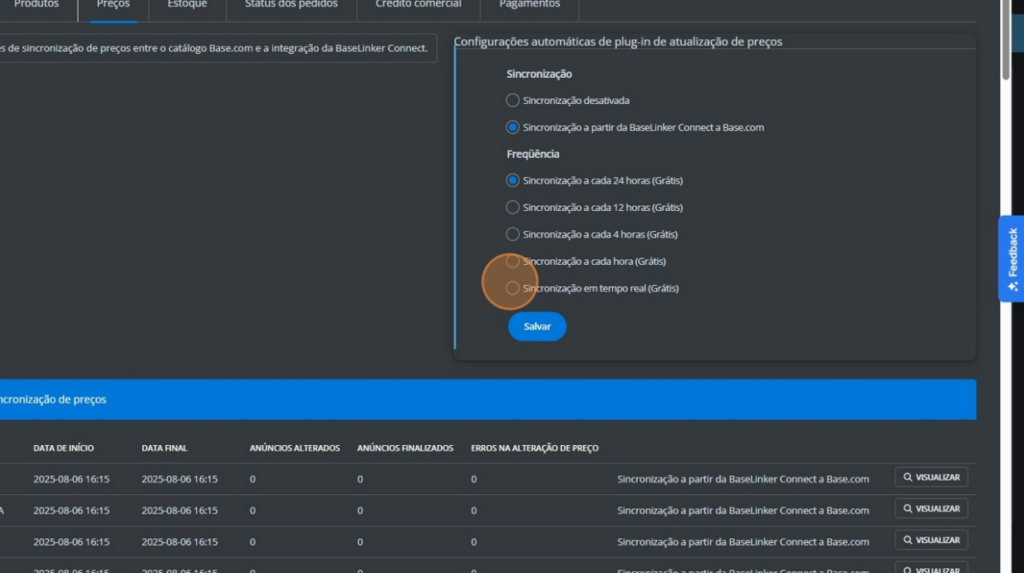Click the Salvar button

point(537,326)
